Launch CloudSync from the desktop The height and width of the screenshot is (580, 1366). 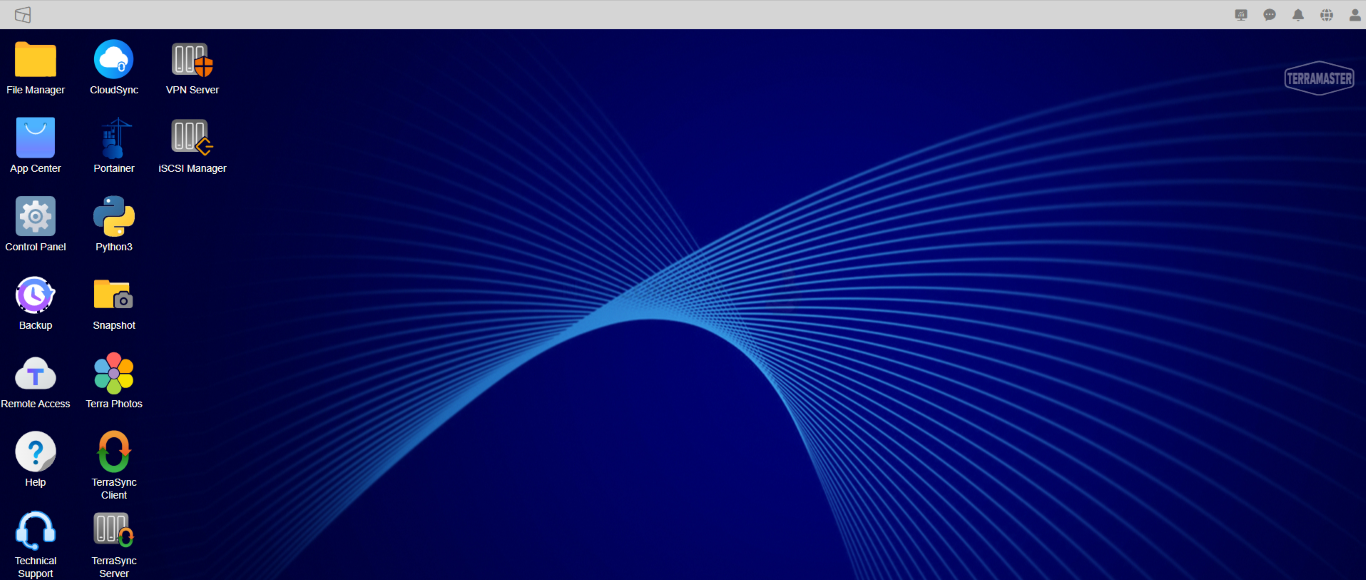[x=114, y=60]
